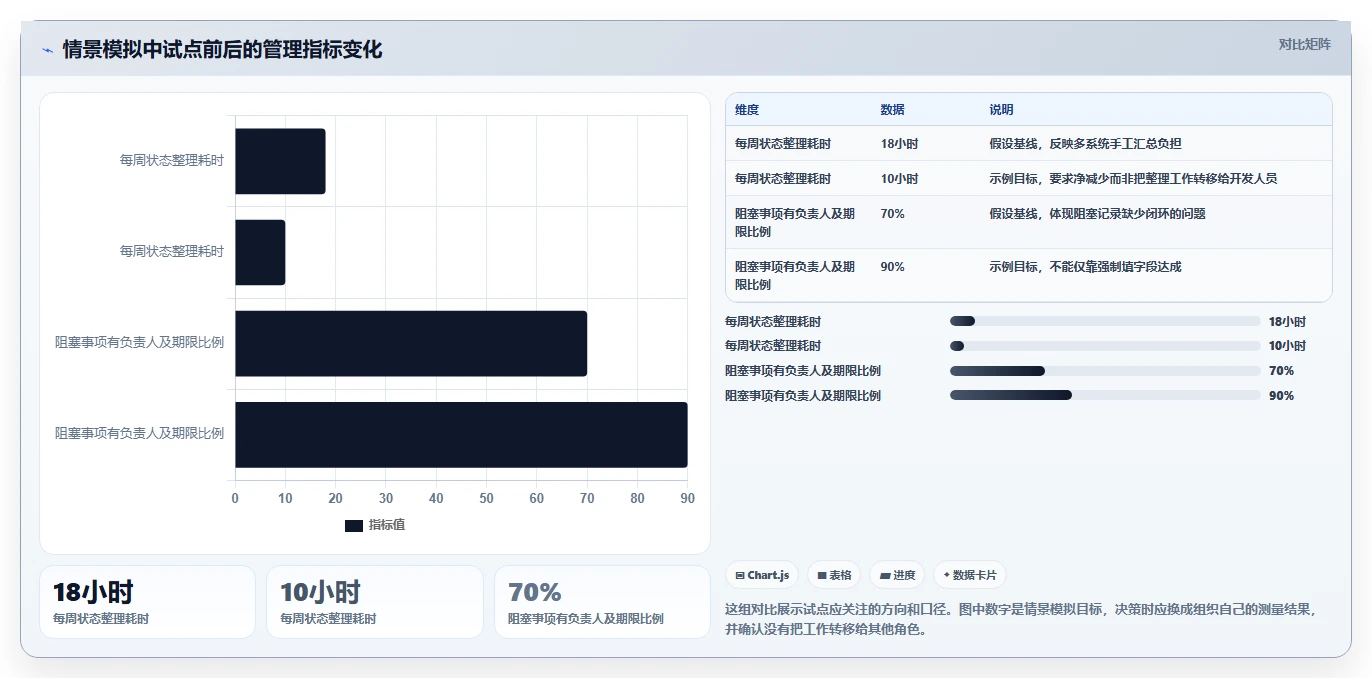Click the page title 情景模拟中试点前后的管理指标变化
The height and width of the screenshot is (678, 1372).
point(222,50)
